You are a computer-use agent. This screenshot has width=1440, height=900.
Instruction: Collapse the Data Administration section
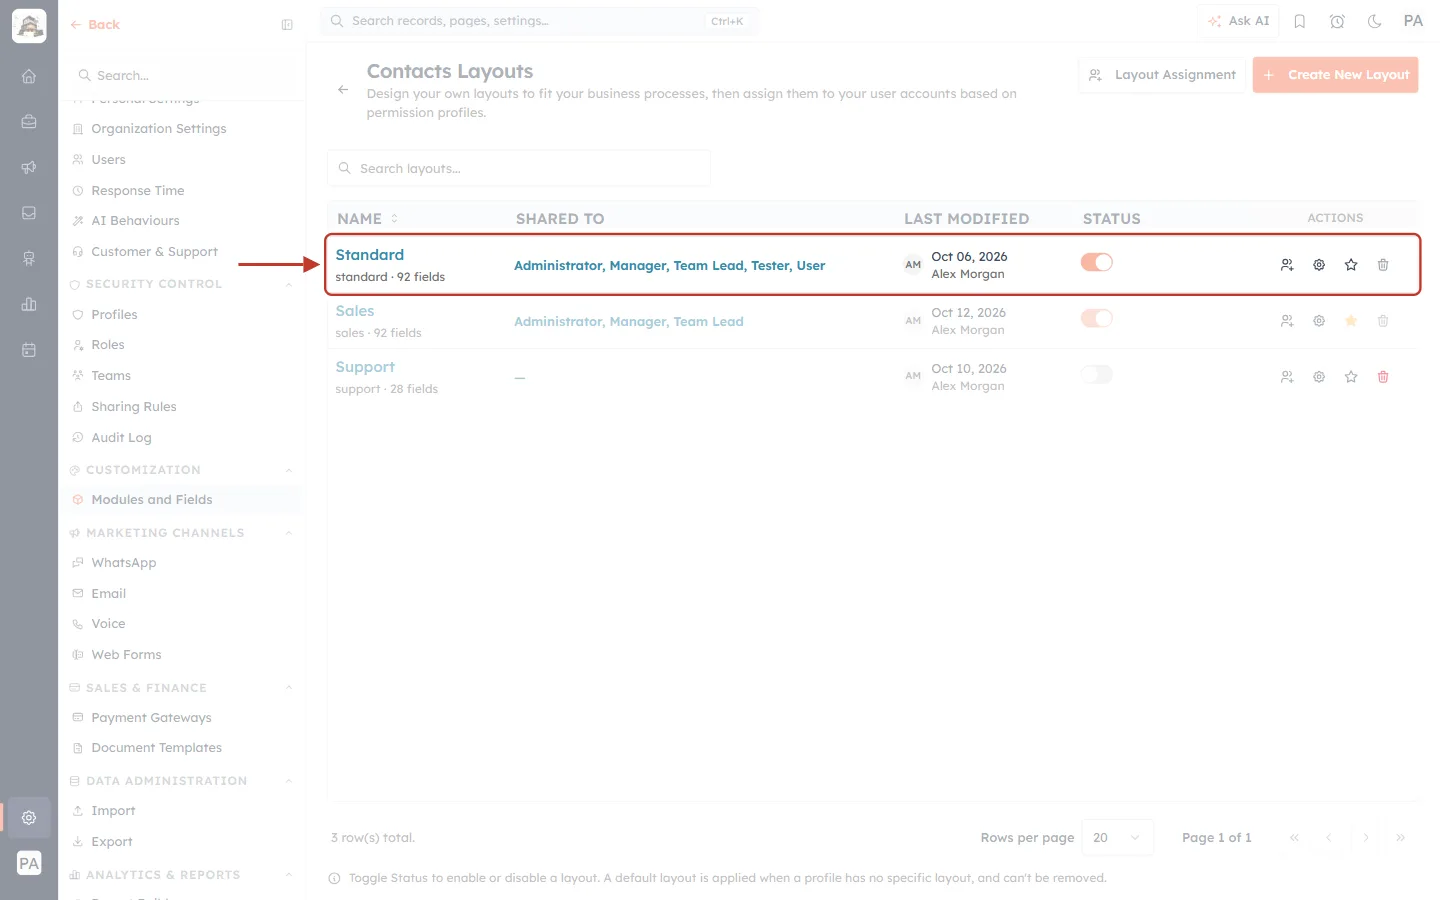[x=289, y=781]
